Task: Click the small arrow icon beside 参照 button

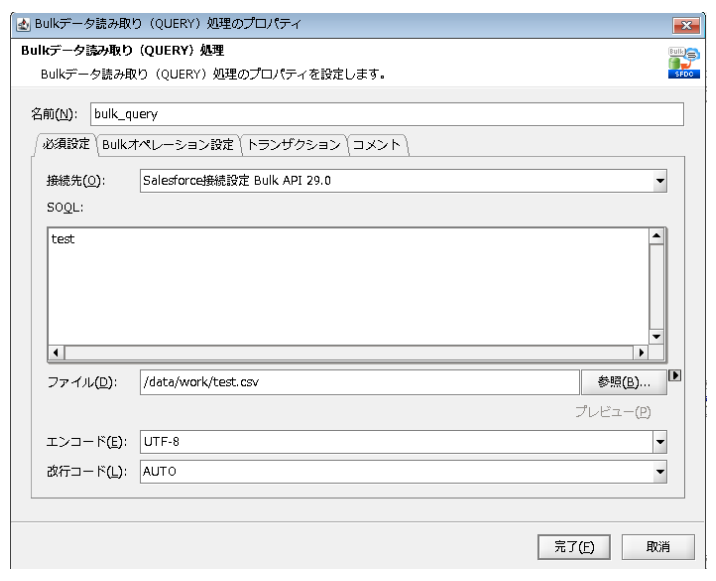Action: click(674, 375)
